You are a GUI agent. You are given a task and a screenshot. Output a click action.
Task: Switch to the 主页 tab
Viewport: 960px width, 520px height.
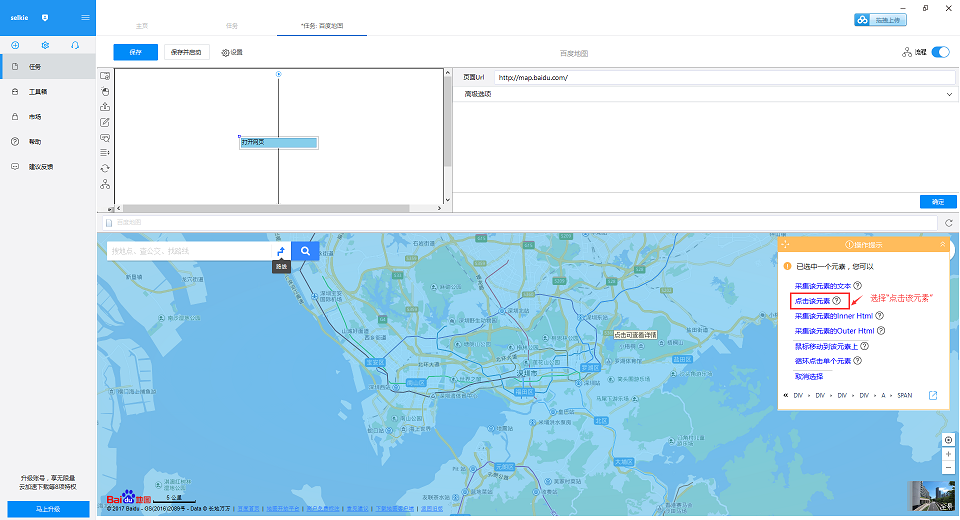click(x=142, y=26)
